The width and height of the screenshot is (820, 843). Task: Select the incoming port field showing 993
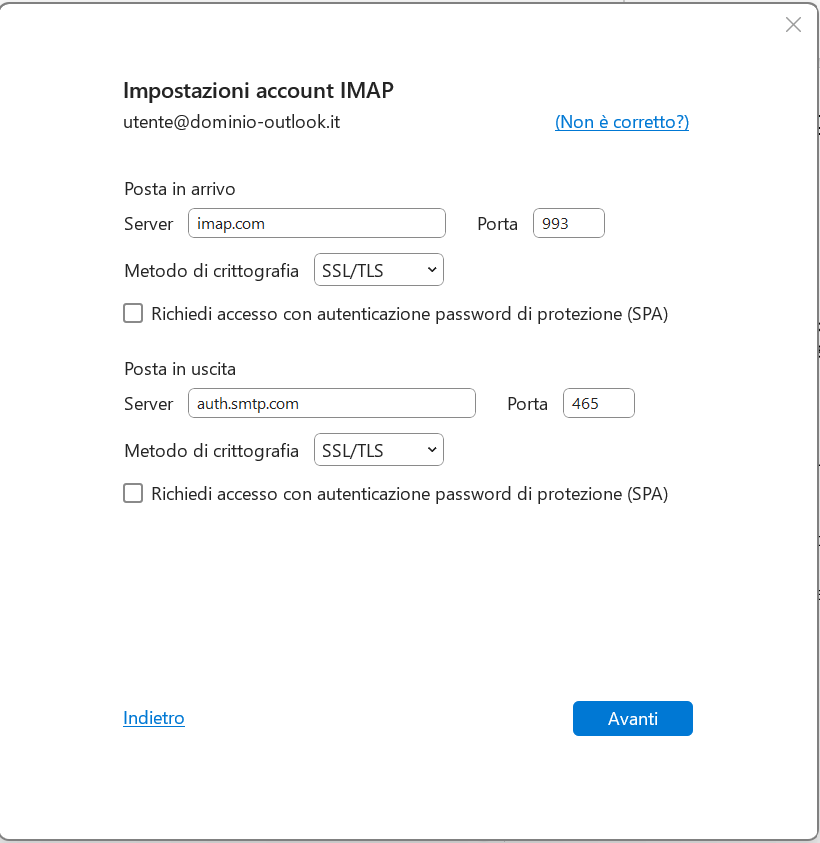568,223
